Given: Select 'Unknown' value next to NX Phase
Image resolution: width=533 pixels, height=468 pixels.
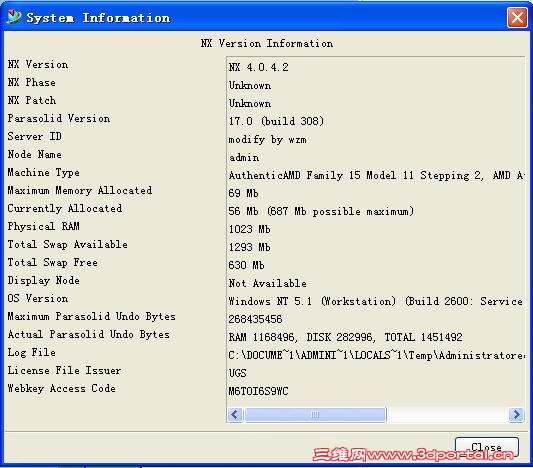Looking at the screenshot, I should pyautogui.click(x=250, y=85).
